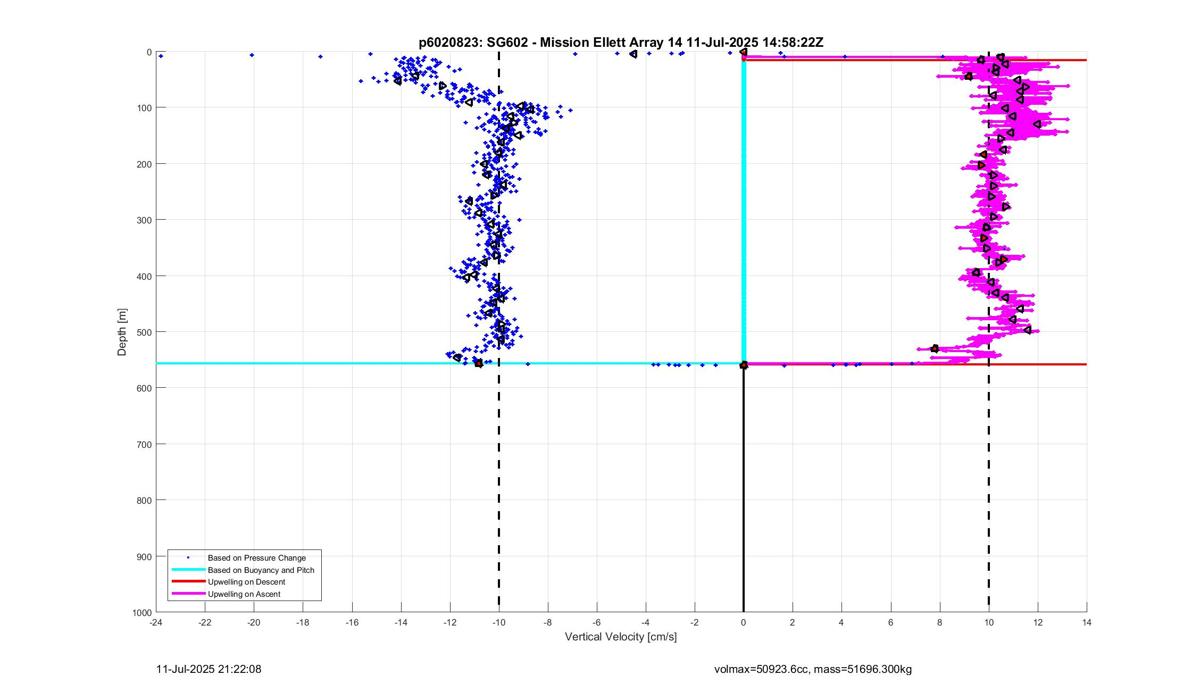
Task: Click depth axis tick label '600'
Action: (144, 388)
